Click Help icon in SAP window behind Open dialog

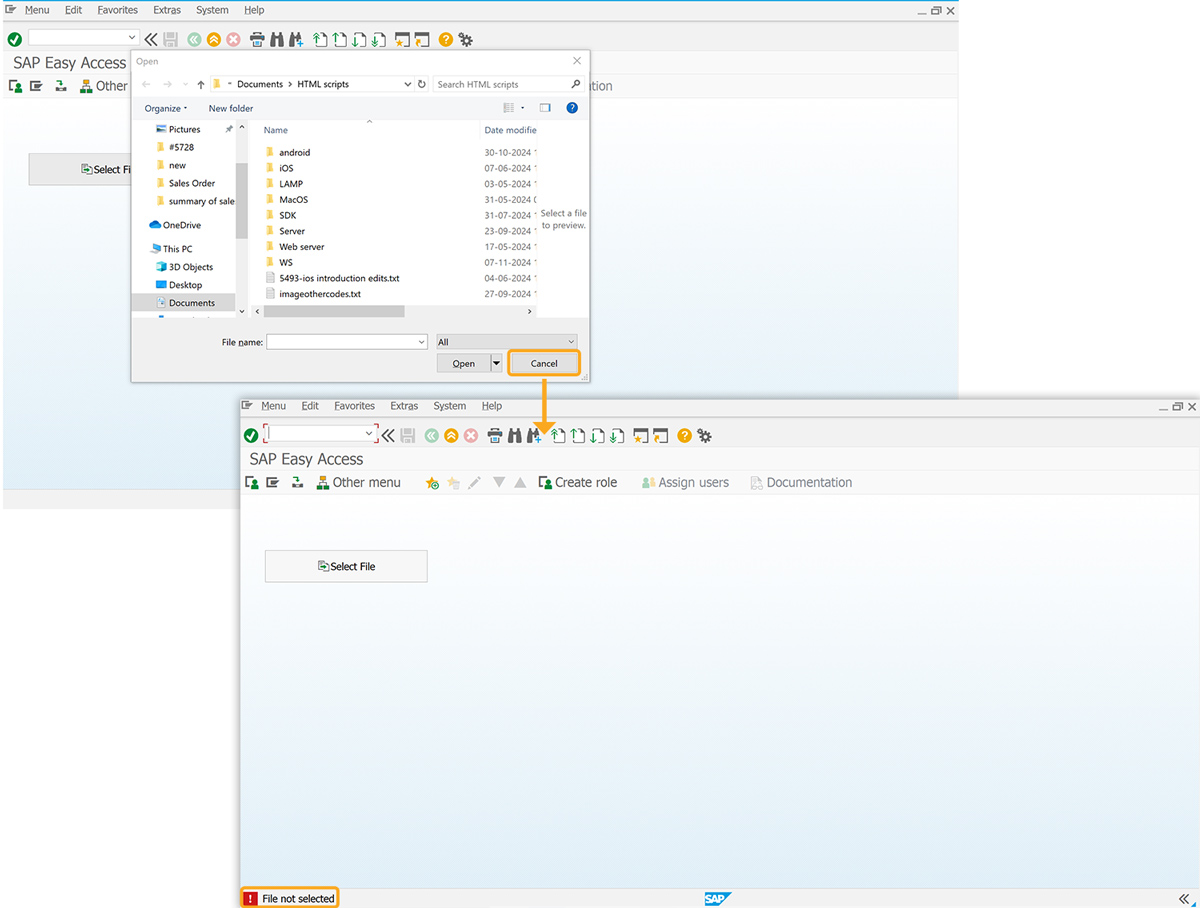click(446, 40)
